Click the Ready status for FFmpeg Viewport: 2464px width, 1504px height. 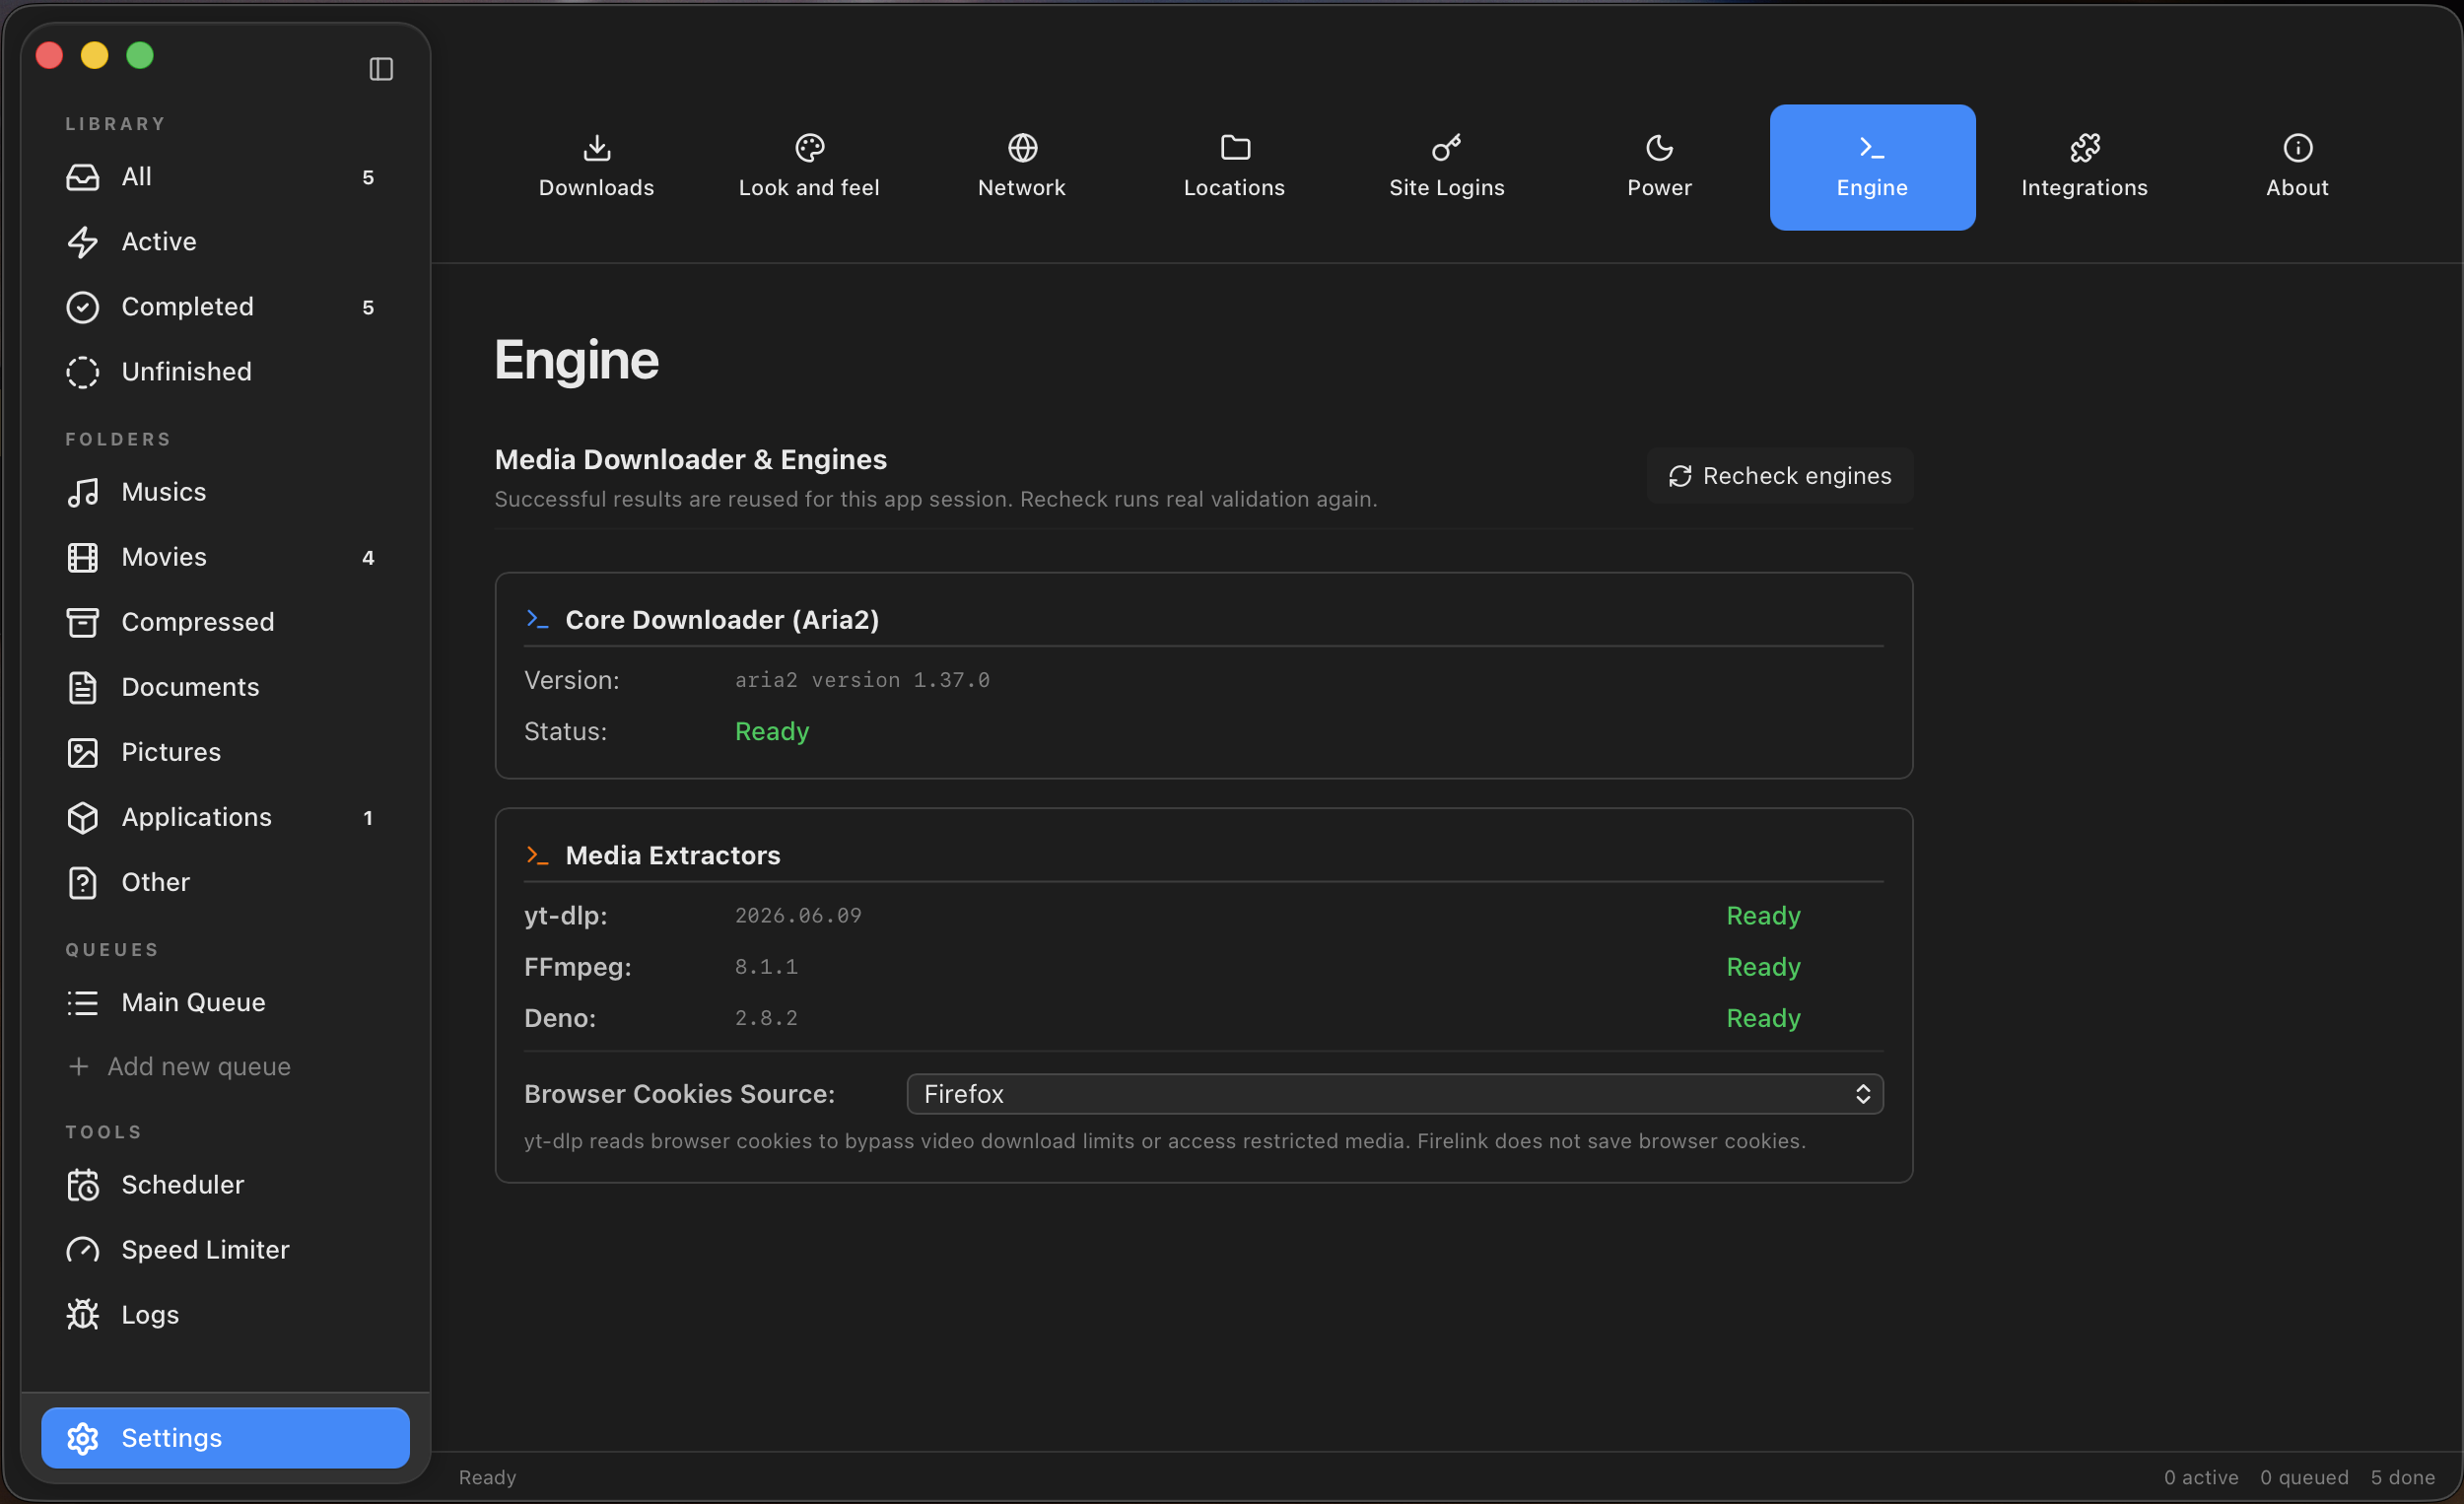pos(1763,967)
